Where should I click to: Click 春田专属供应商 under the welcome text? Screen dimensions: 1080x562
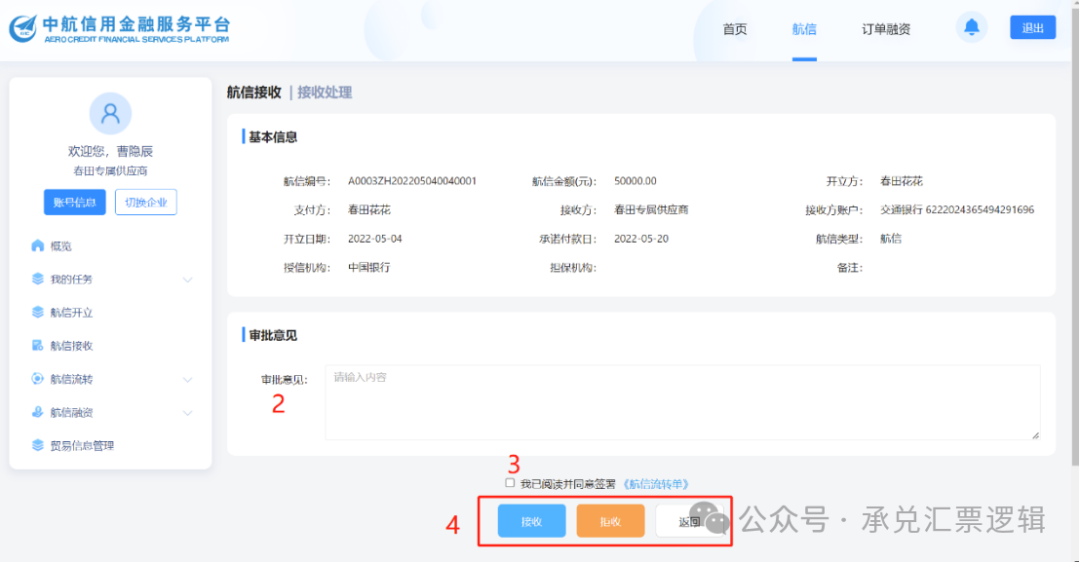pos(110,171)
